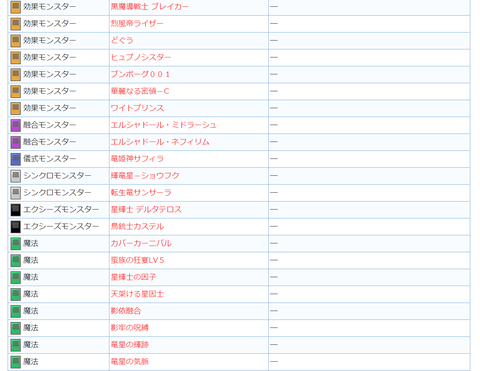The width and height of the screenshot is (480, 371).
Task: Select 効果モンスター text in ブンボーグ001 row
Action: click(49, 74)
